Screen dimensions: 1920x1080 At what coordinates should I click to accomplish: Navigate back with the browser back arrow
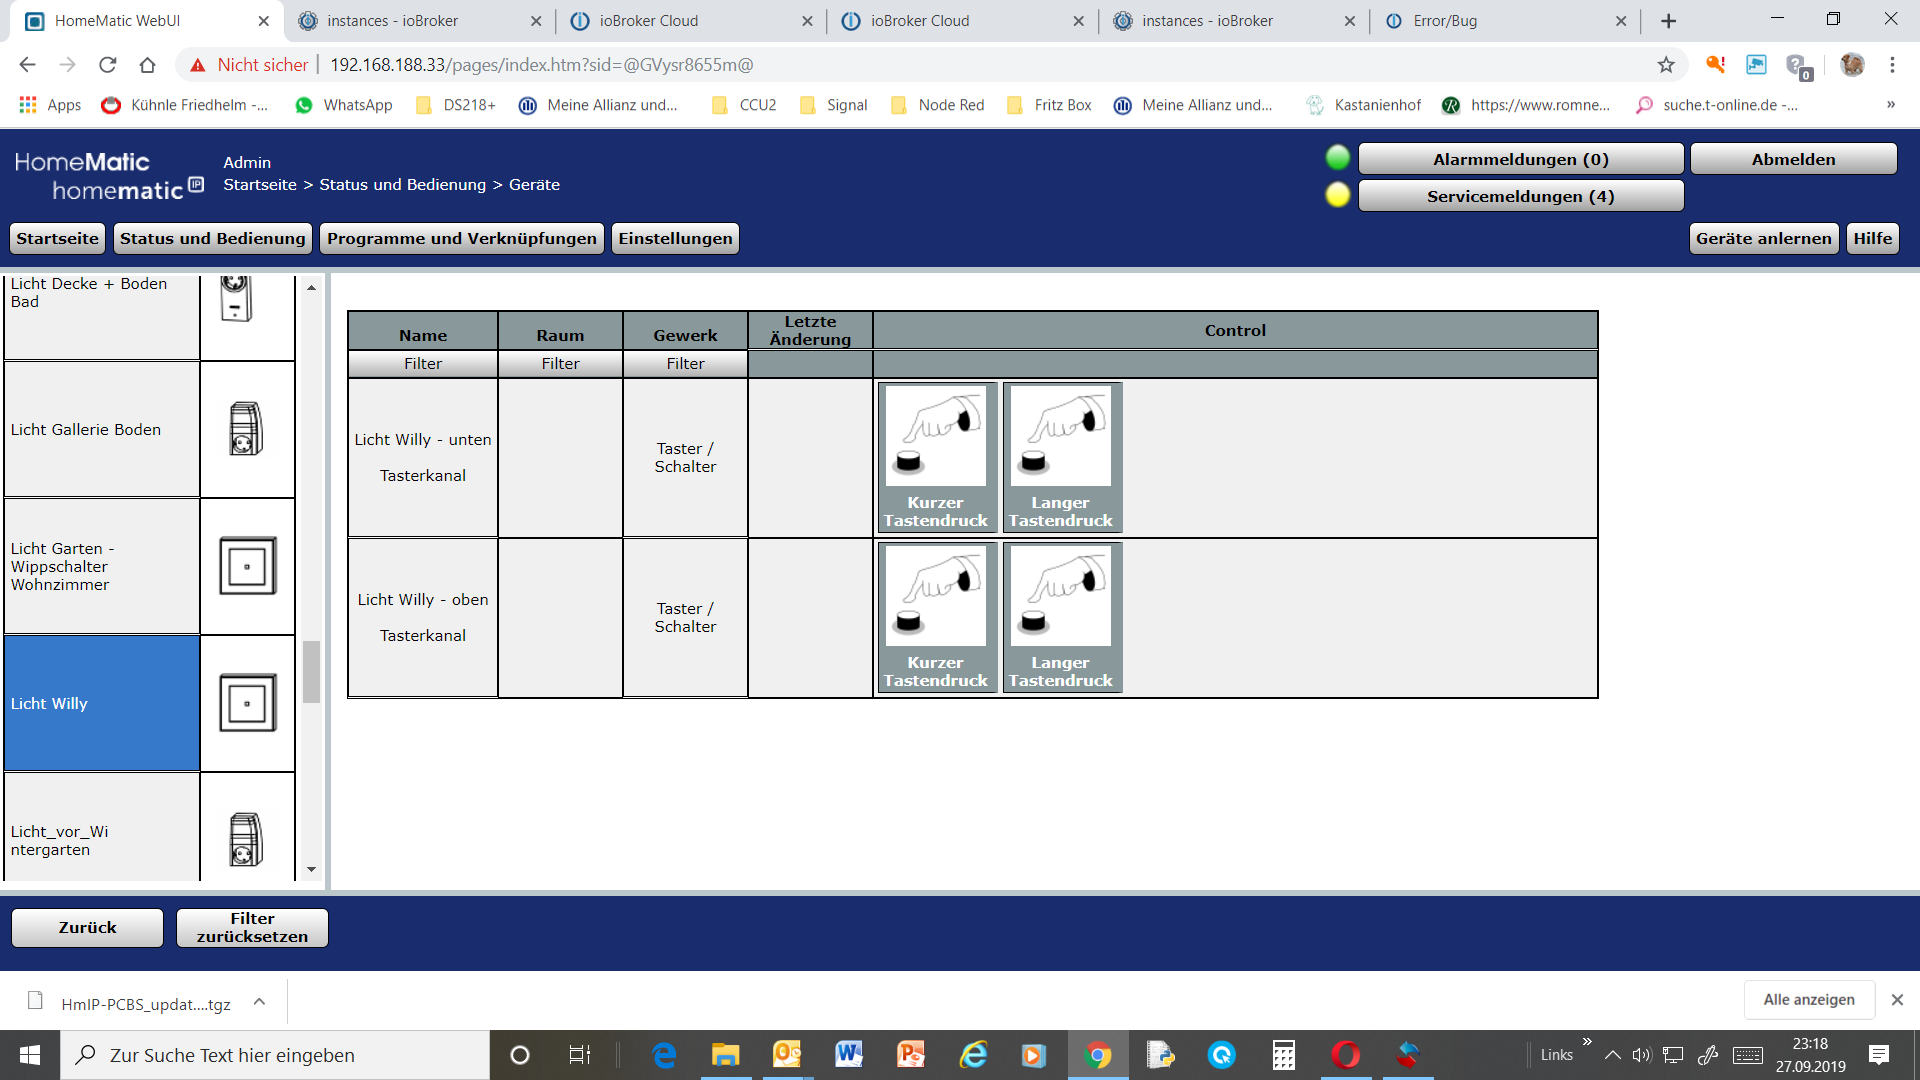27,65
